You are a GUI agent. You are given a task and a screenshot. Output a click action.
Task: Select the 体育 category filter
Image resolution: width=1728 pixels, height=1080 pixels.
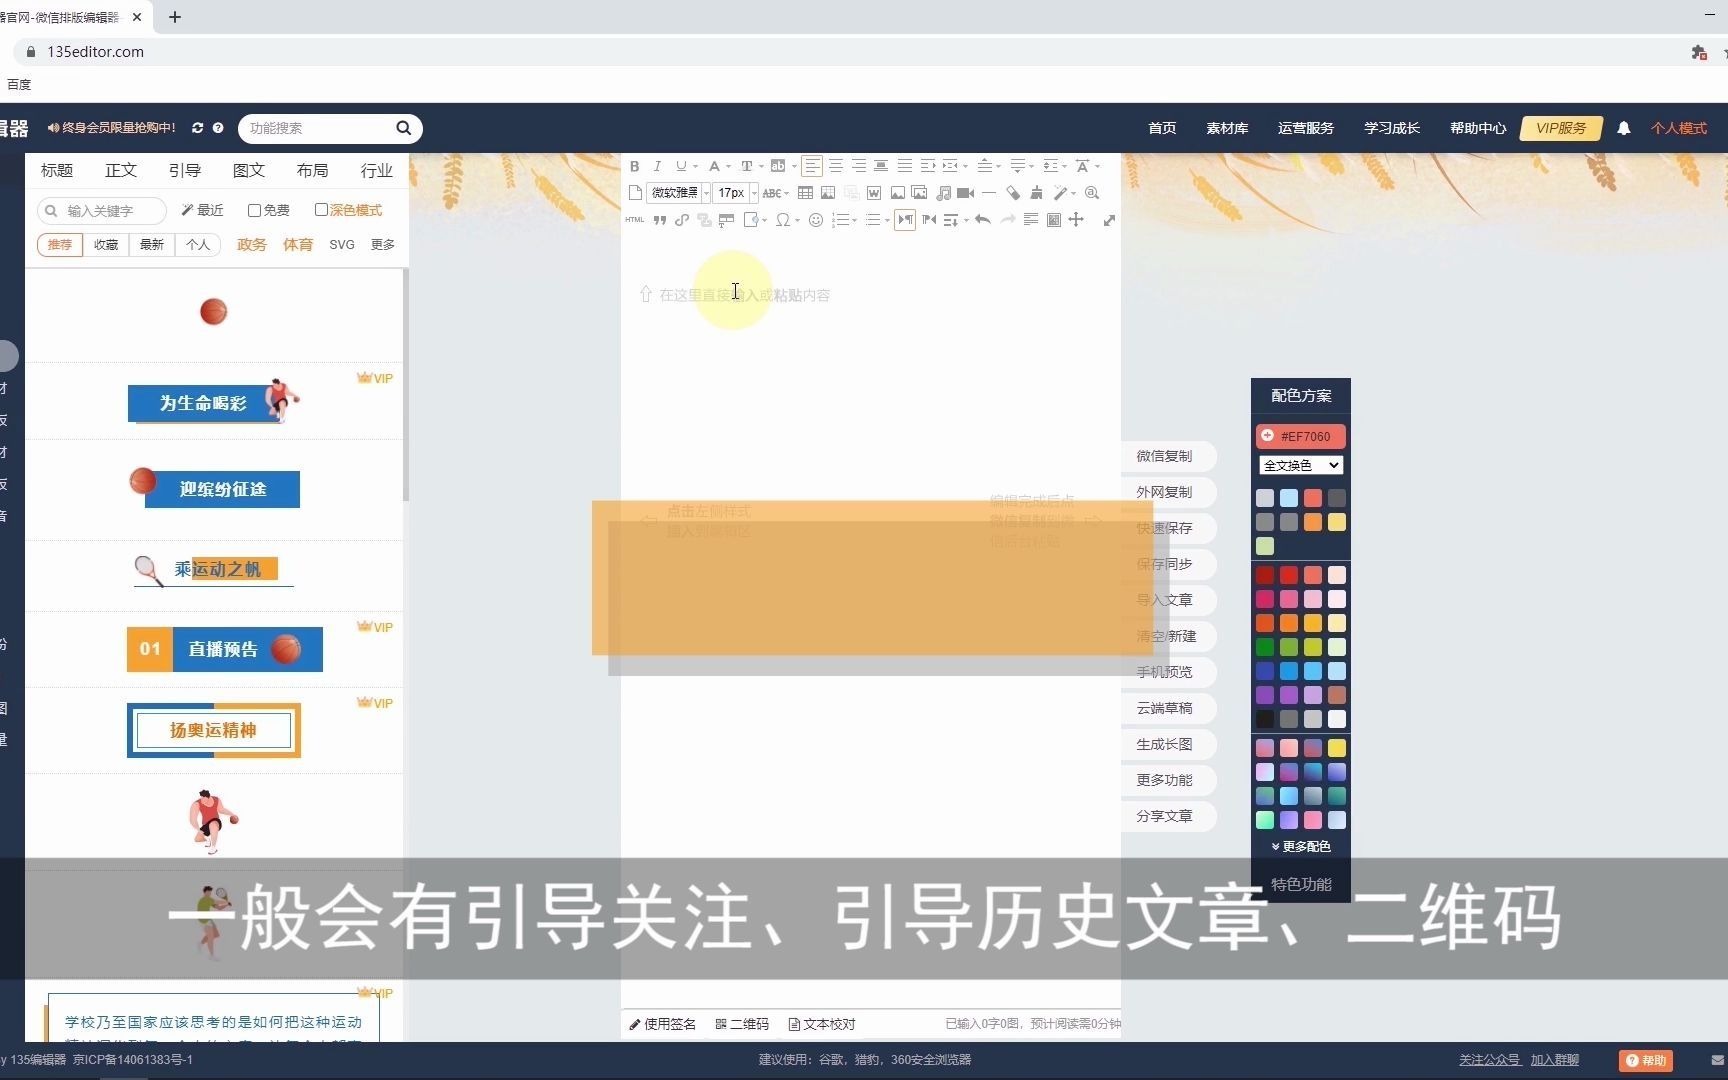pos(298,244)
